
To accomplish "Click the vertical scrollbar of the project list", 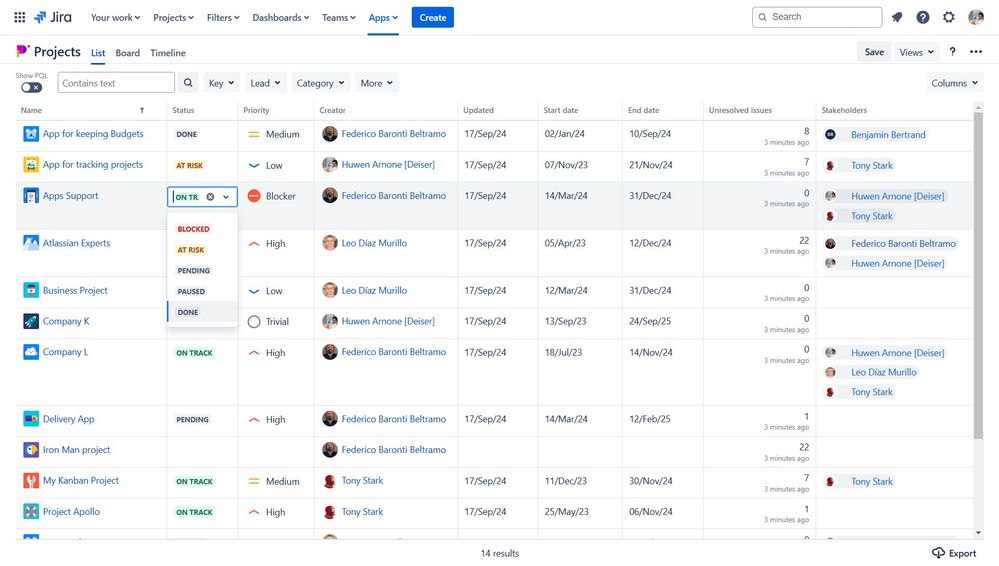I will point(979,275).
